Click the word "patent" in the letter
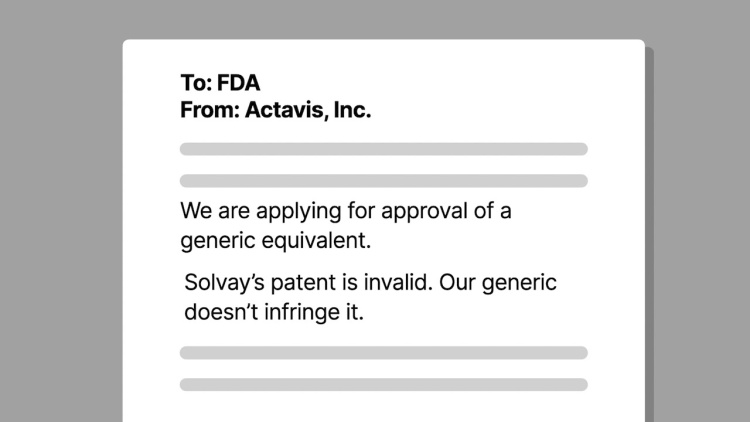750x422 pixels. tap(303, 283)
